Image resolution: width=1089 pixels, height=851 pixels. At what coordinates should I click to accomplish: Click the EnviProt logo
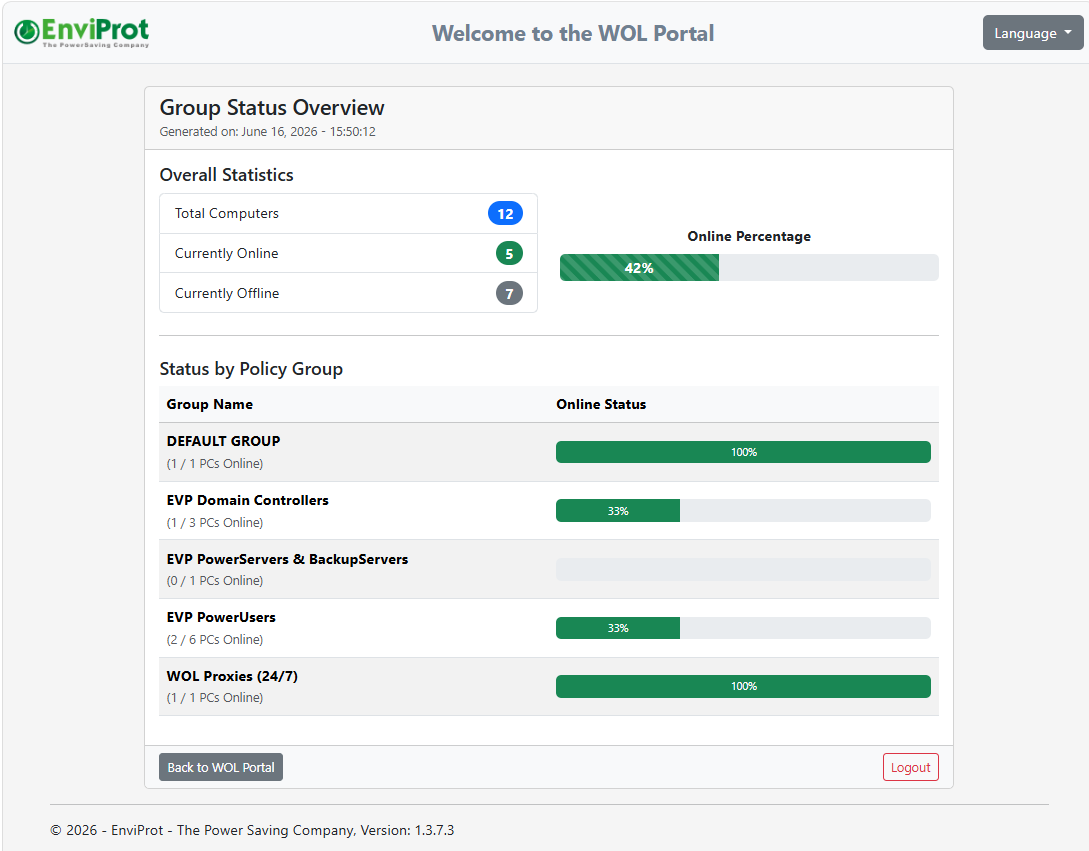(x=81, y=32)
